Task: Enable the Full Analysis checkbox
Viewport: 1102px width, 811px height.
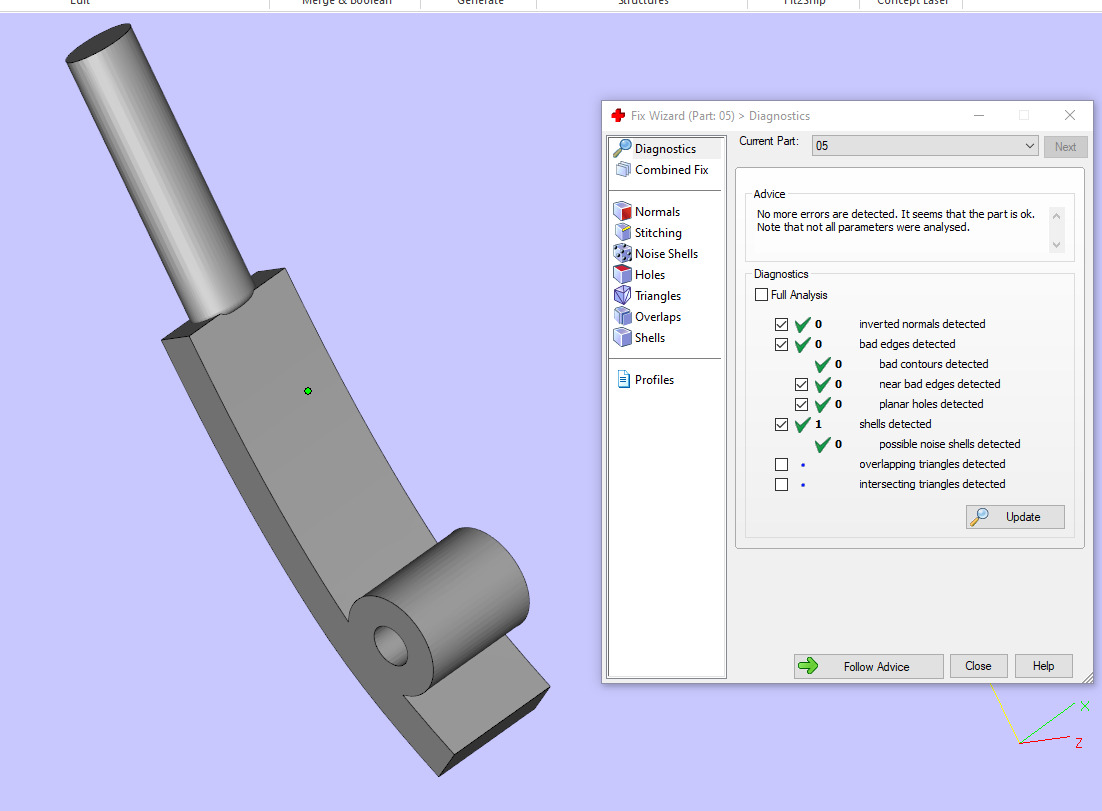Action: click(761, 294)
